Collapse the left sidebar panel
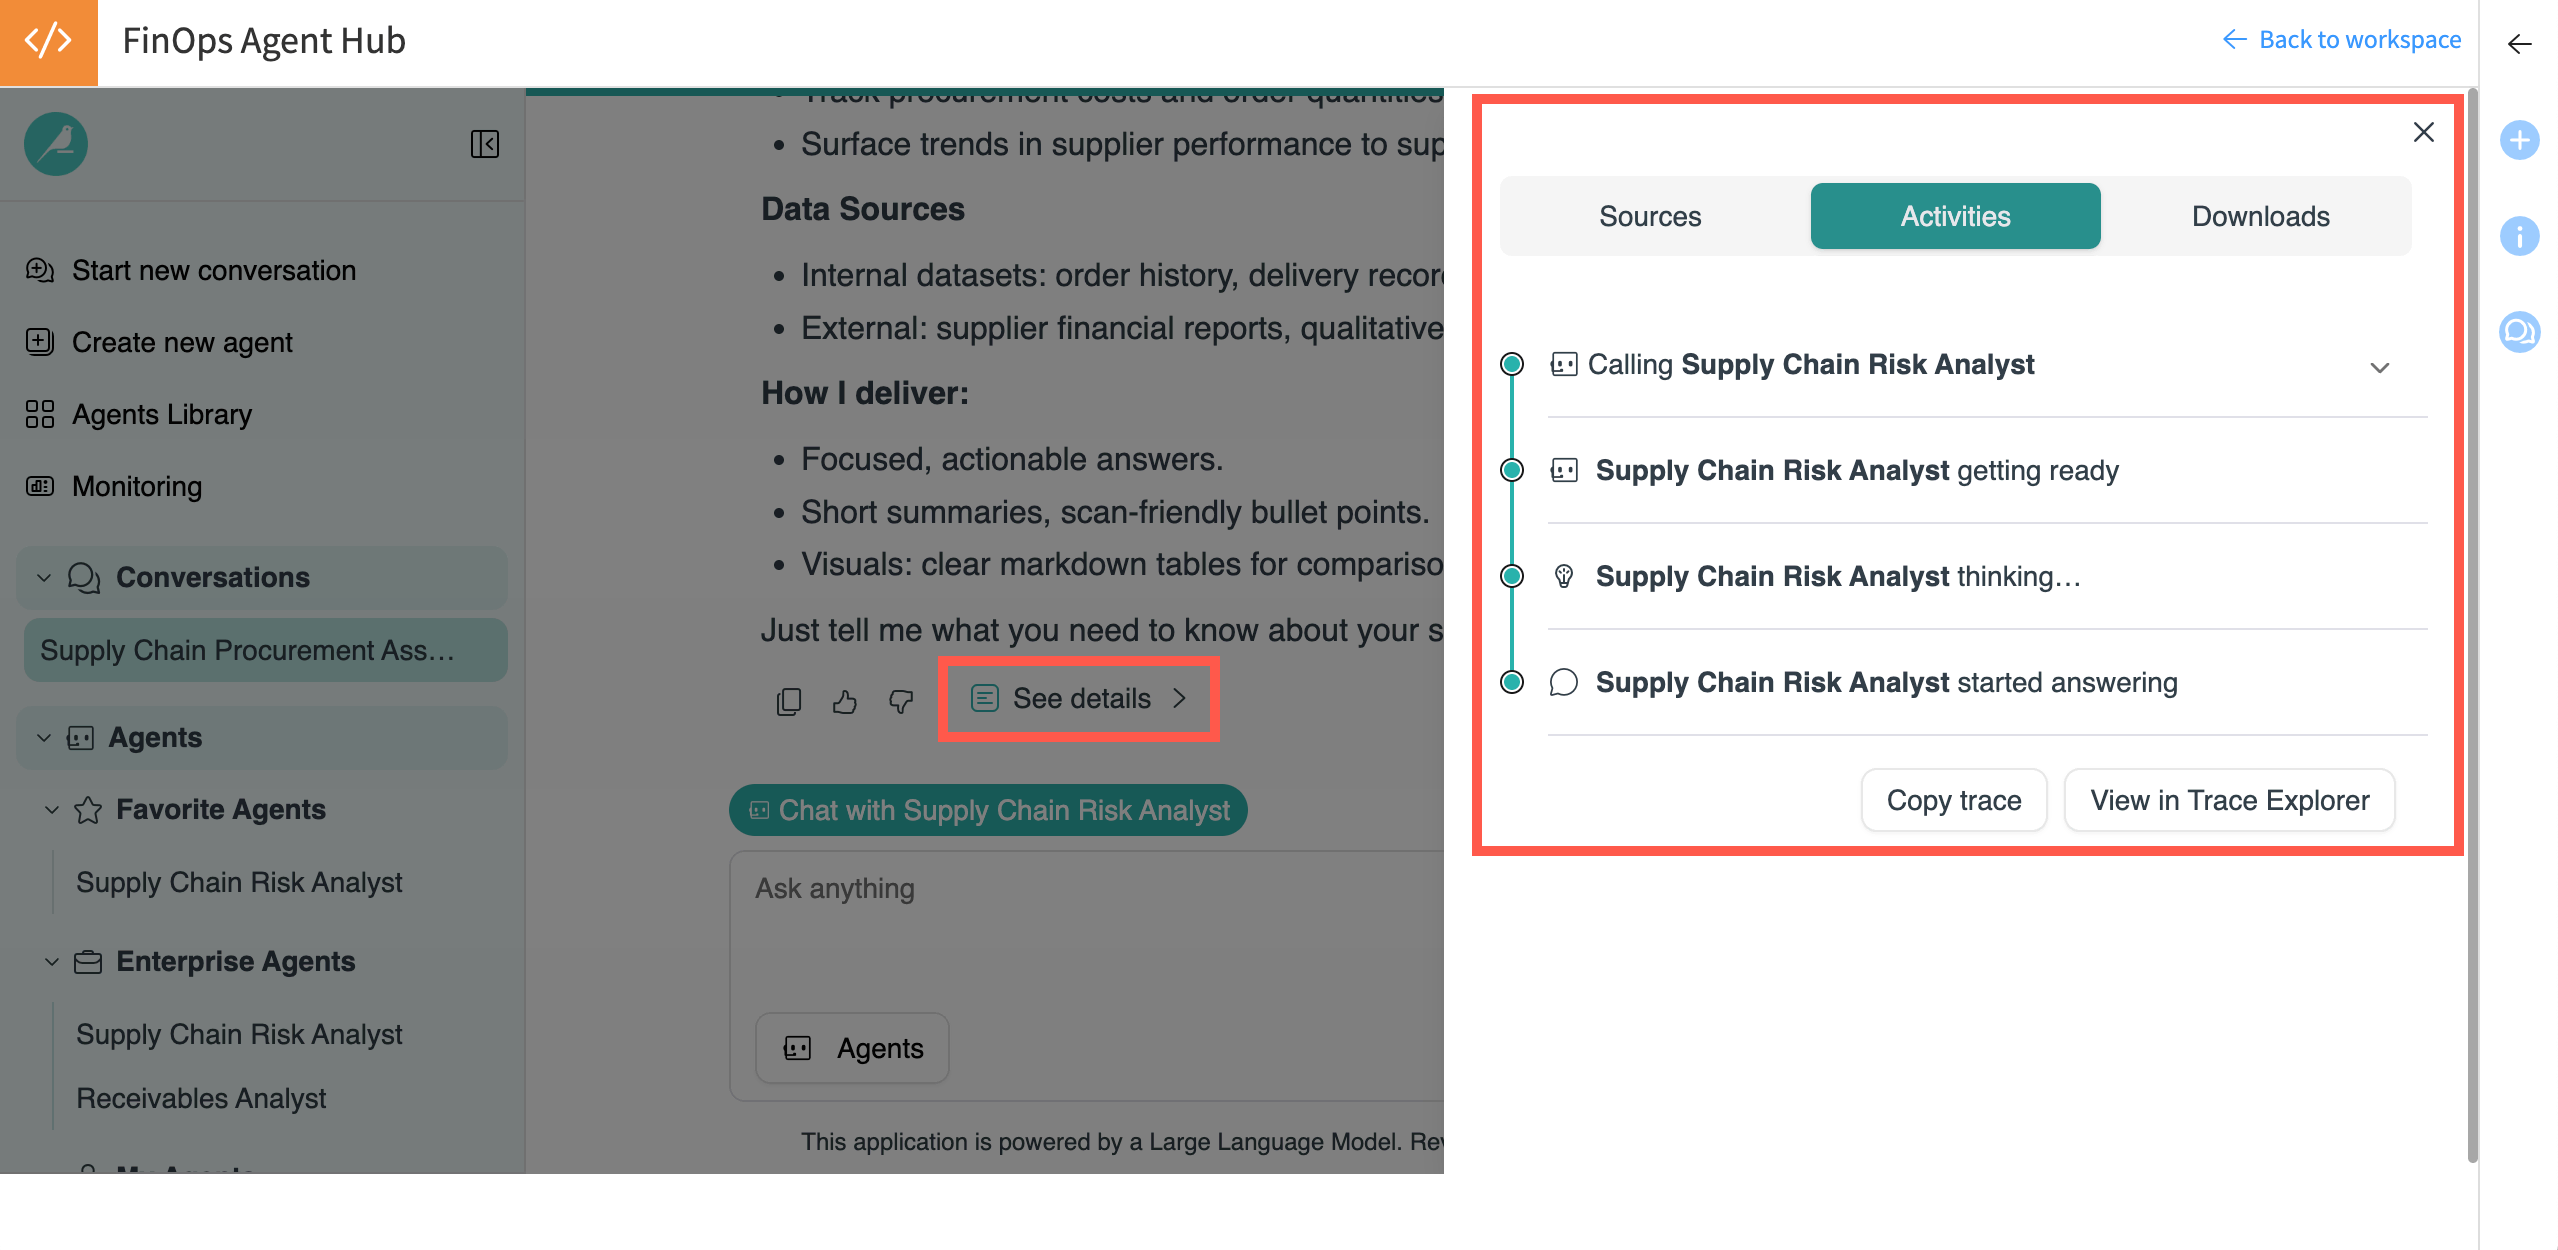This screenshot has width=2558, height=1250. click(x=485, y=144)
